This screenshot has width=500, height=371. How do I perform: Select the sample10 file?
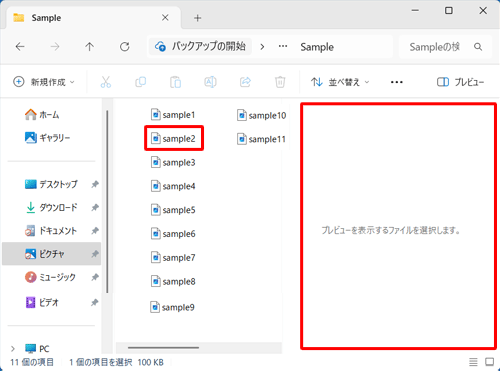point(262,115)
